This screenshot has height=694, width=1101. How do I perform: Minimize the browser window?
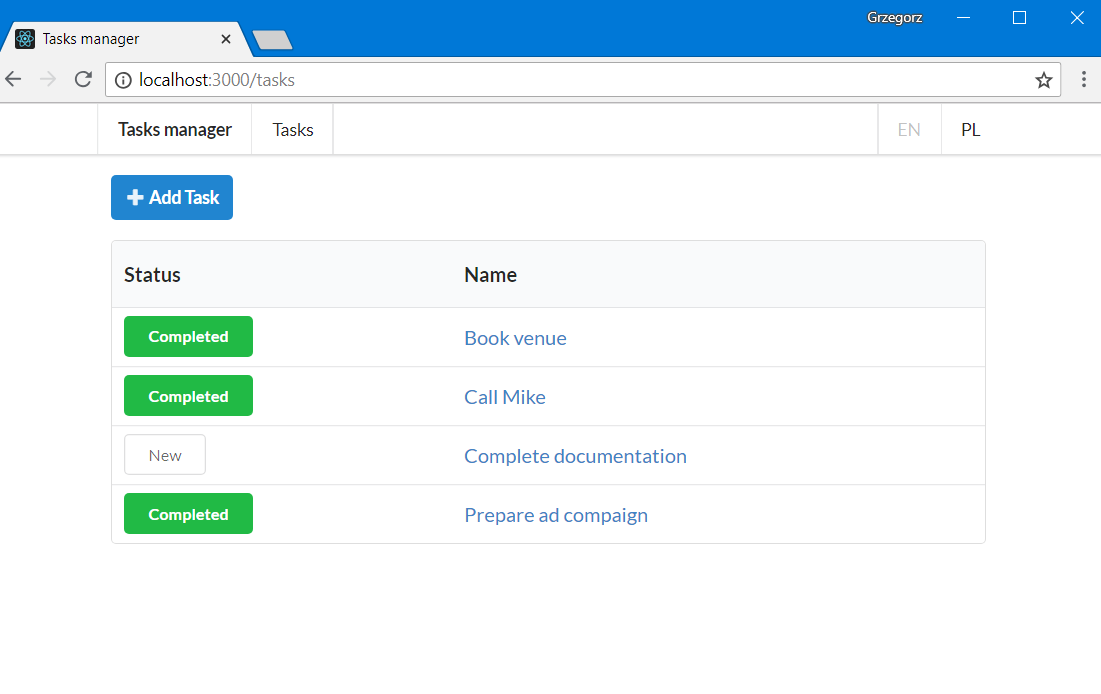(963, 18)
